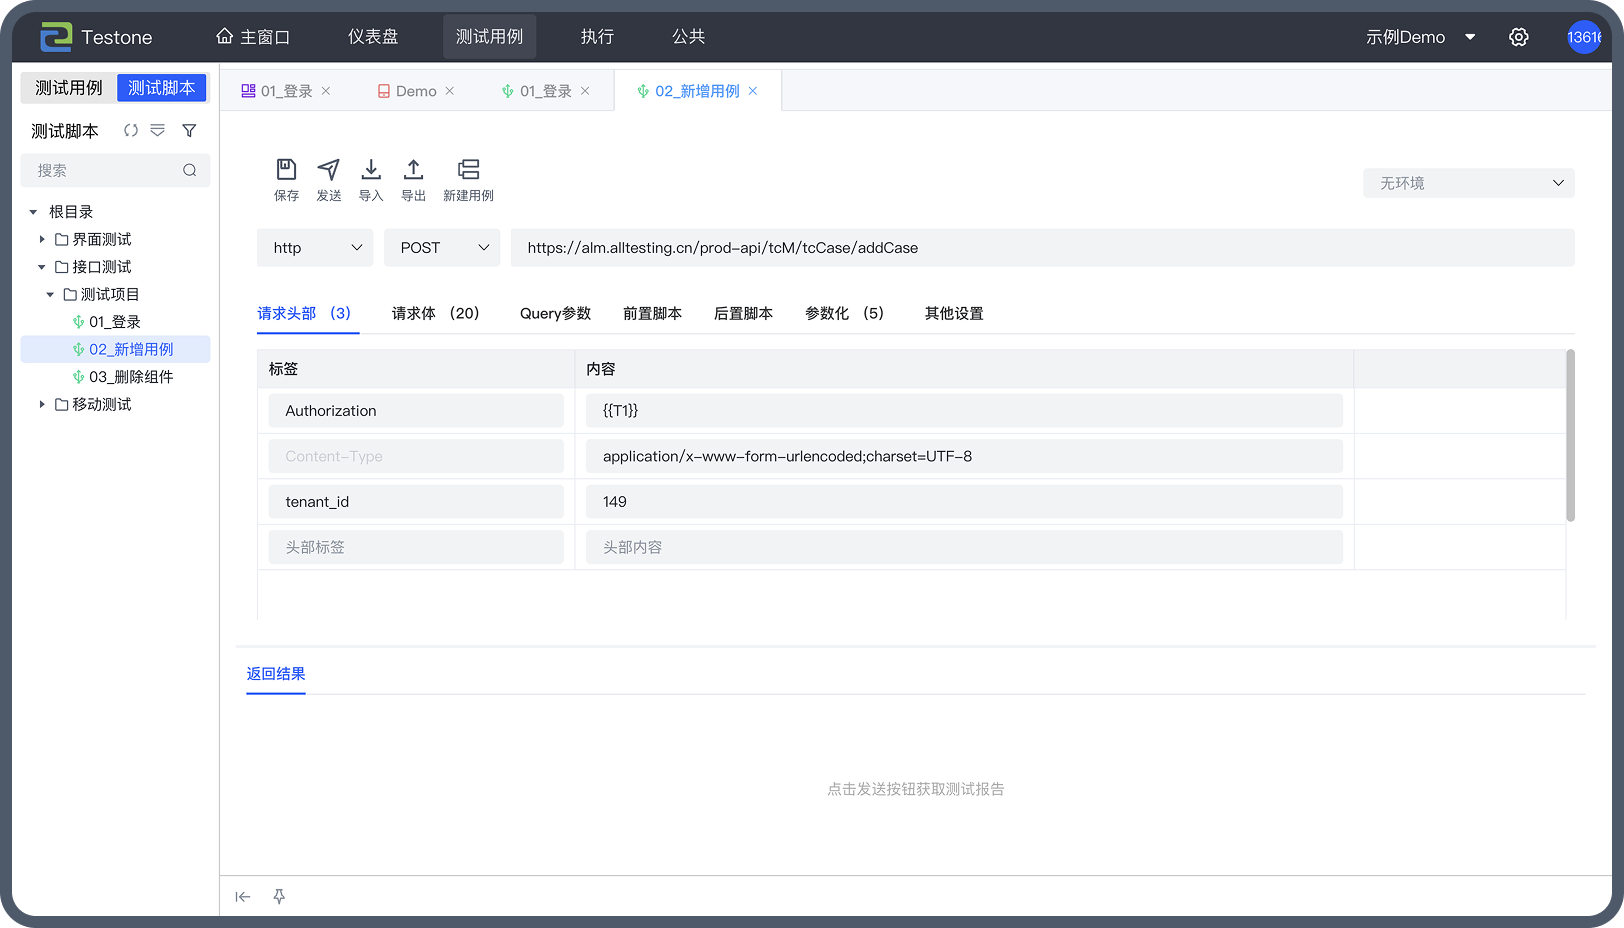Click the Save (保存) toolbar icon
The width and height of the screenshot is (1624, 928).
[286, 170]
